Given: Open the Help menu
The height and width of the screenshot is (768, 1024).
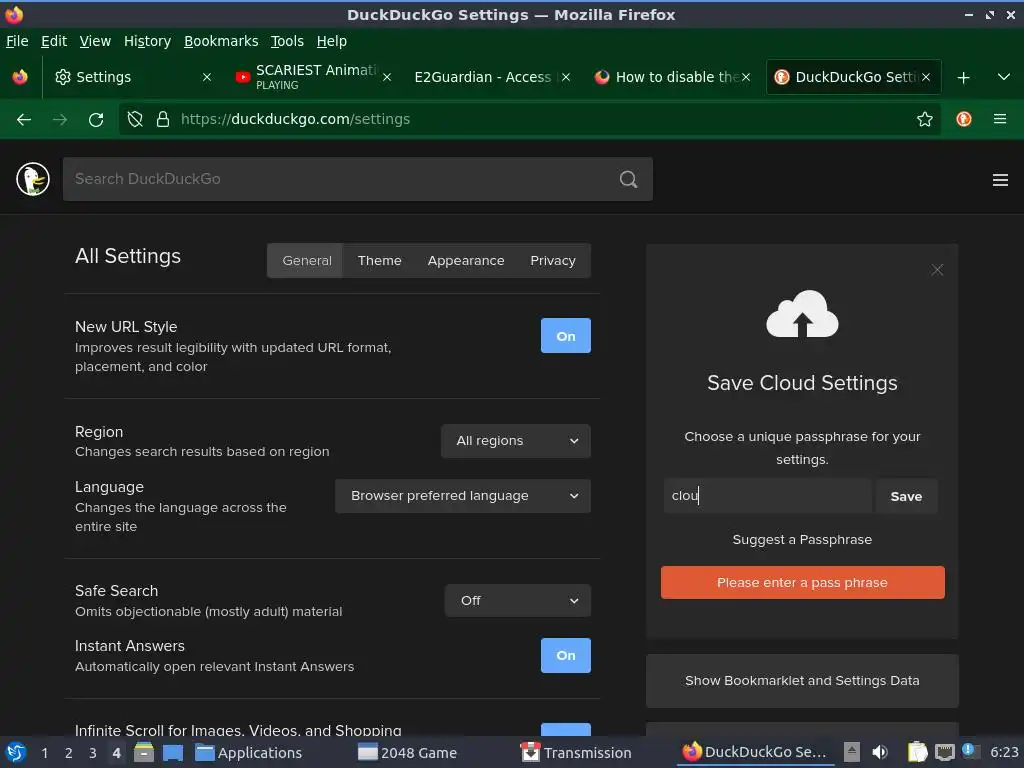Looking at the screenshot, I should 331,41.
